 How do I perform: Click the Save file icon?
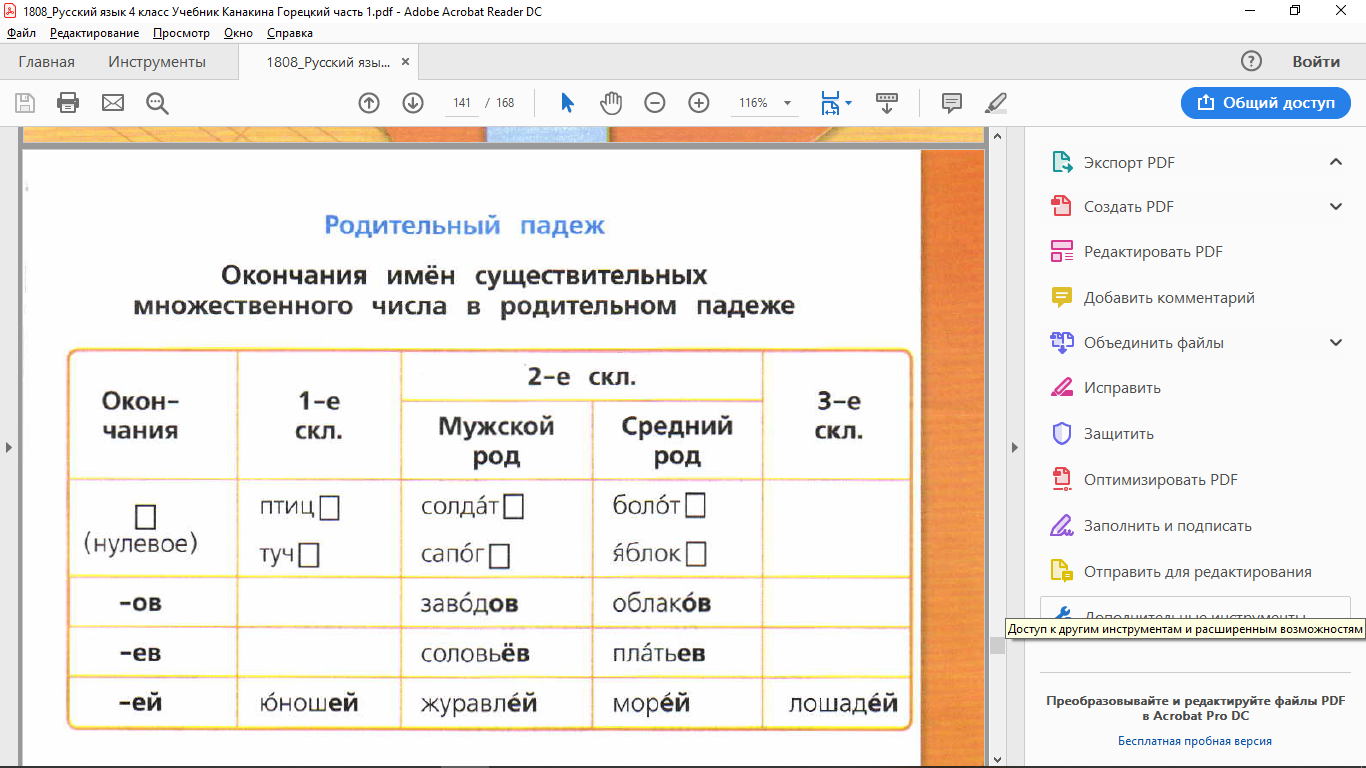coord(25,102)
